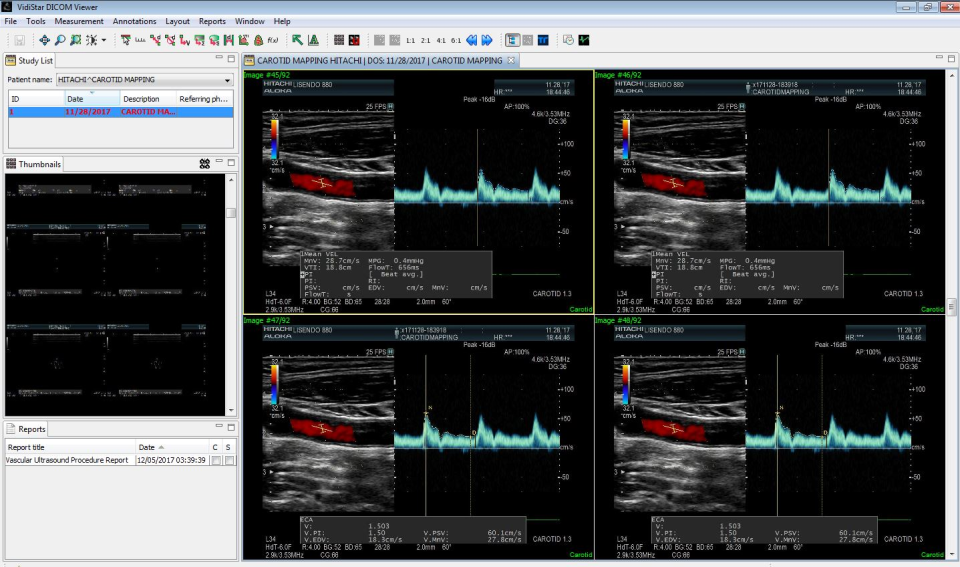Tick the C checkbox for the vascular report

(x=216, y=460)
